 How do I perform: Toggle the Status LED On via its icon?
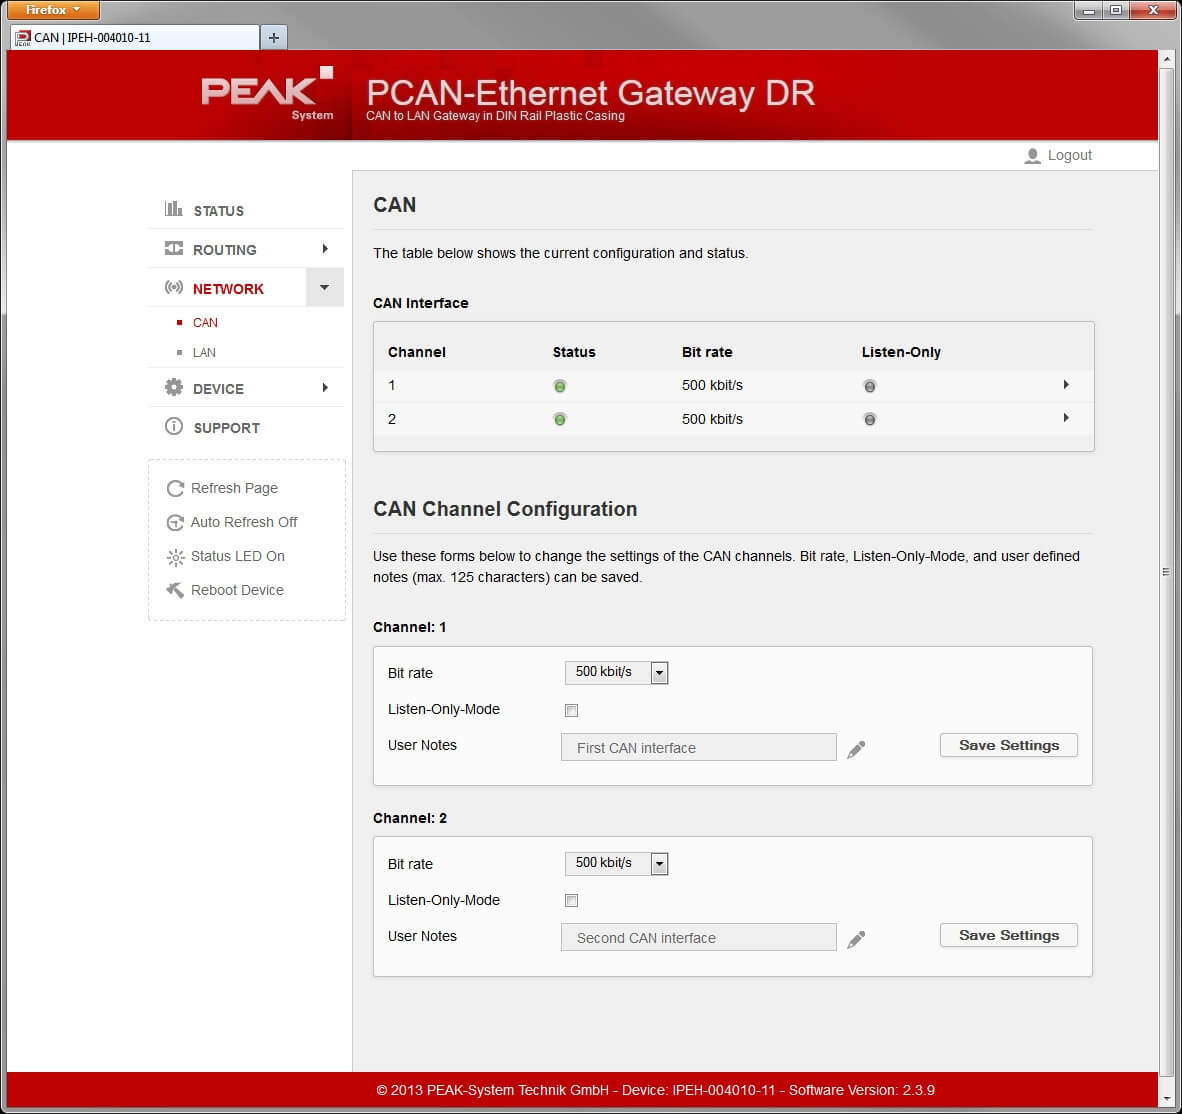pyautogui.click(x=176, y=556)
